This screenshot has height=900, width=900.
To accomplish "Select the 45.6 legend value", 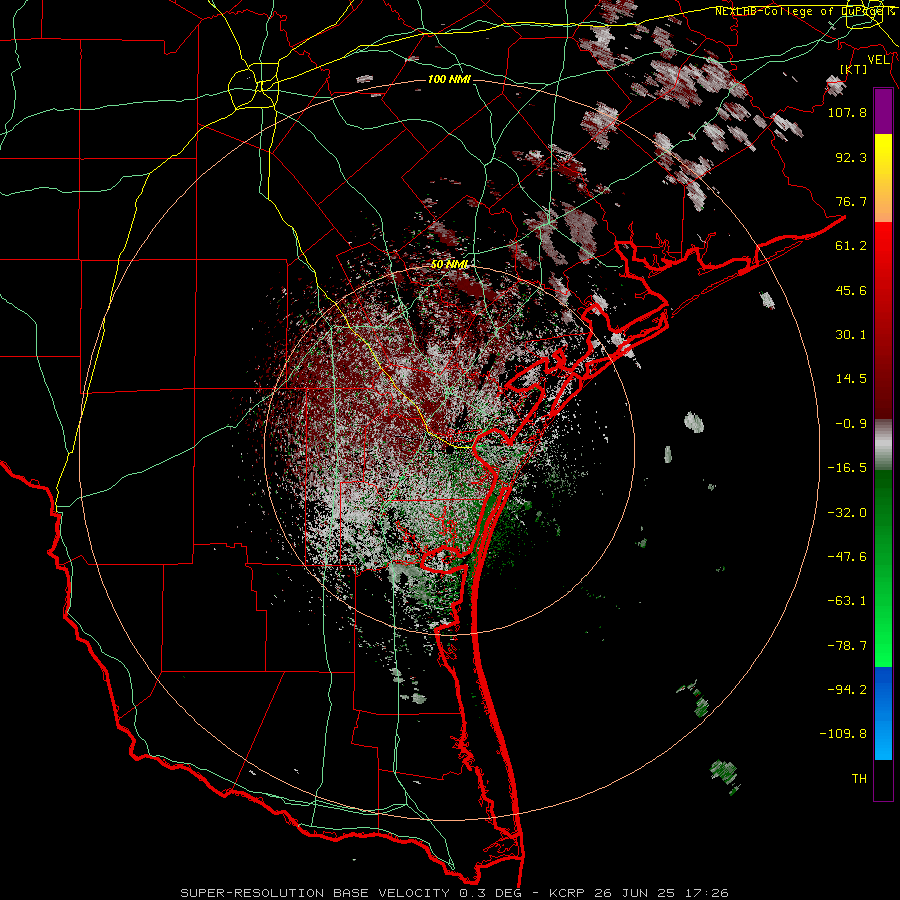I will point(851,290).
